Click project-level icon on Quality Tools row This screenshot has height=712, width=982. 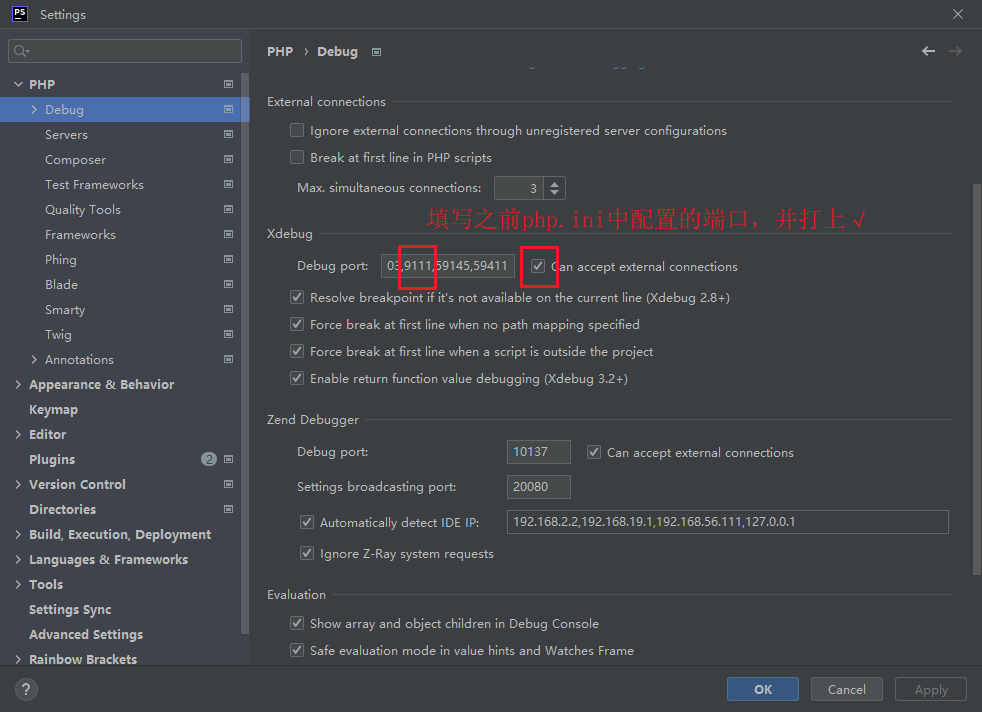(229, 210)
